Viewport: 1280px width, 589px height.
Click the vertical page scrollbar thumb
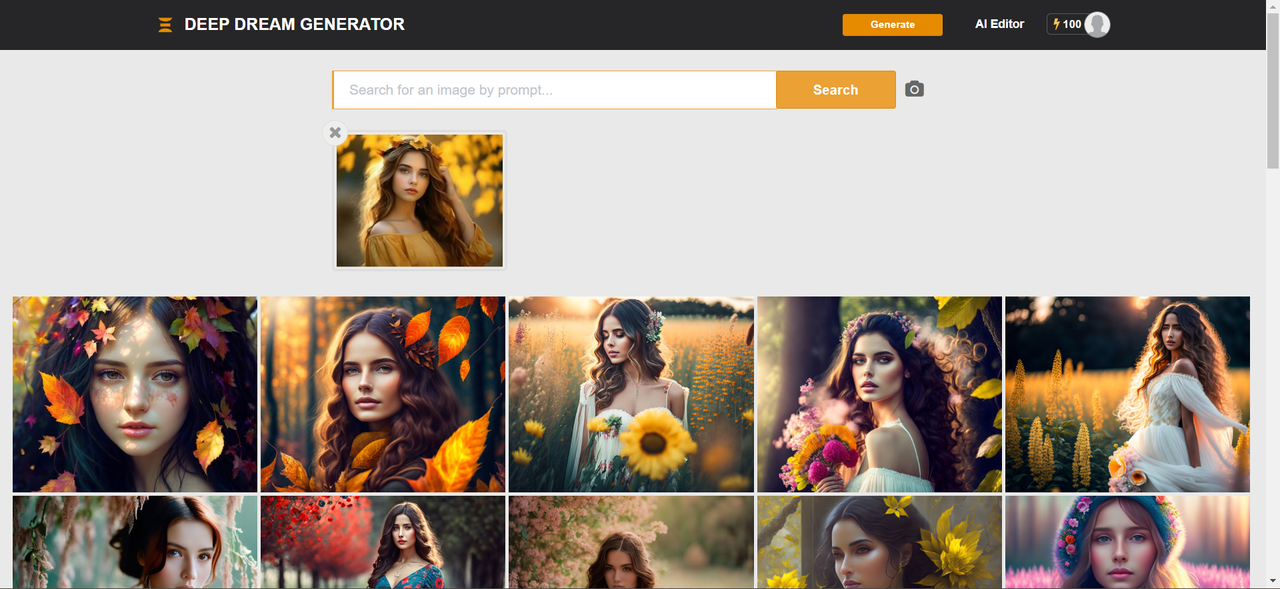point(1273,90)
